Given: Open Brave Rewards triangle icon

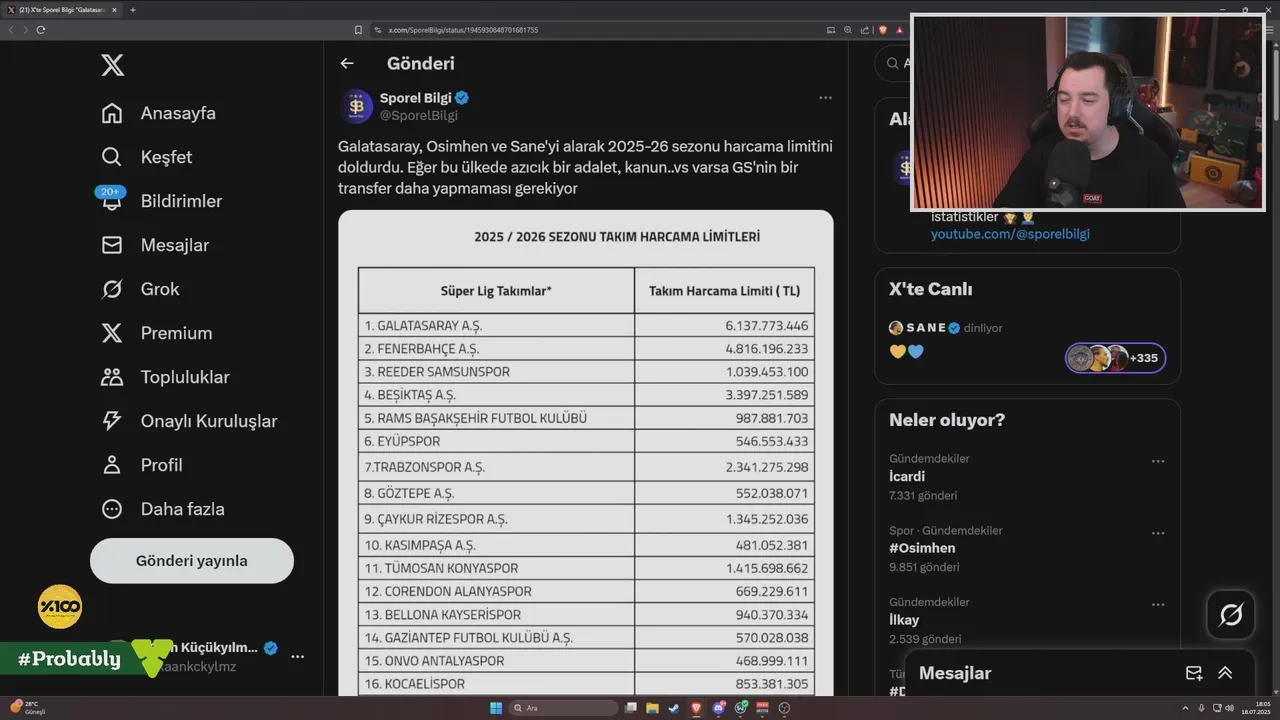Looking at the screenshot, I should click(x=900, y=30).
